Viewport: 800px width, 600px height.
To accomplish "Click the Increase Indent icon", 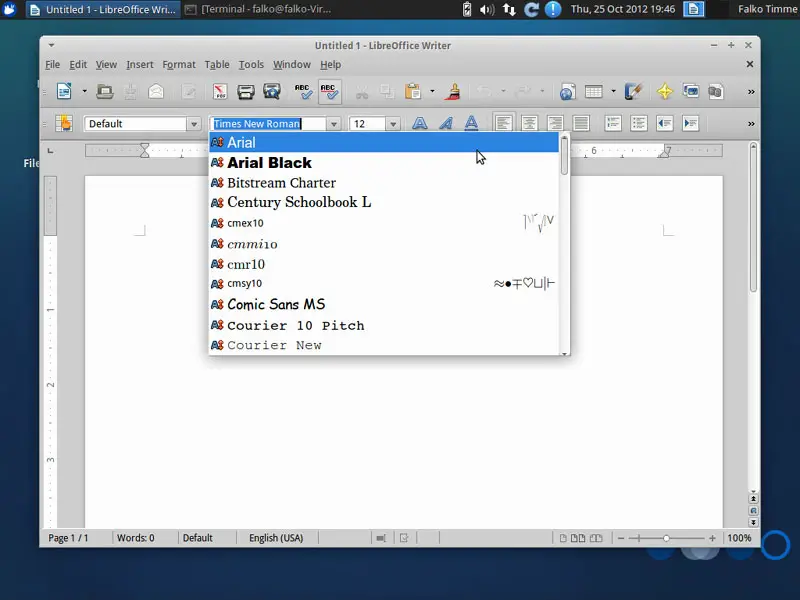I will coord(690,123).
